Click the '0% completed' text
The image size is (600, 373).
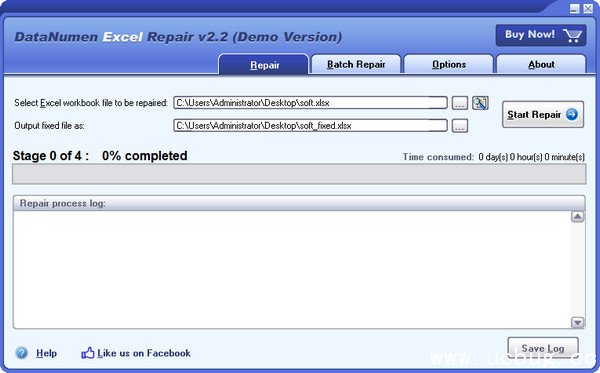click(145, 156)
